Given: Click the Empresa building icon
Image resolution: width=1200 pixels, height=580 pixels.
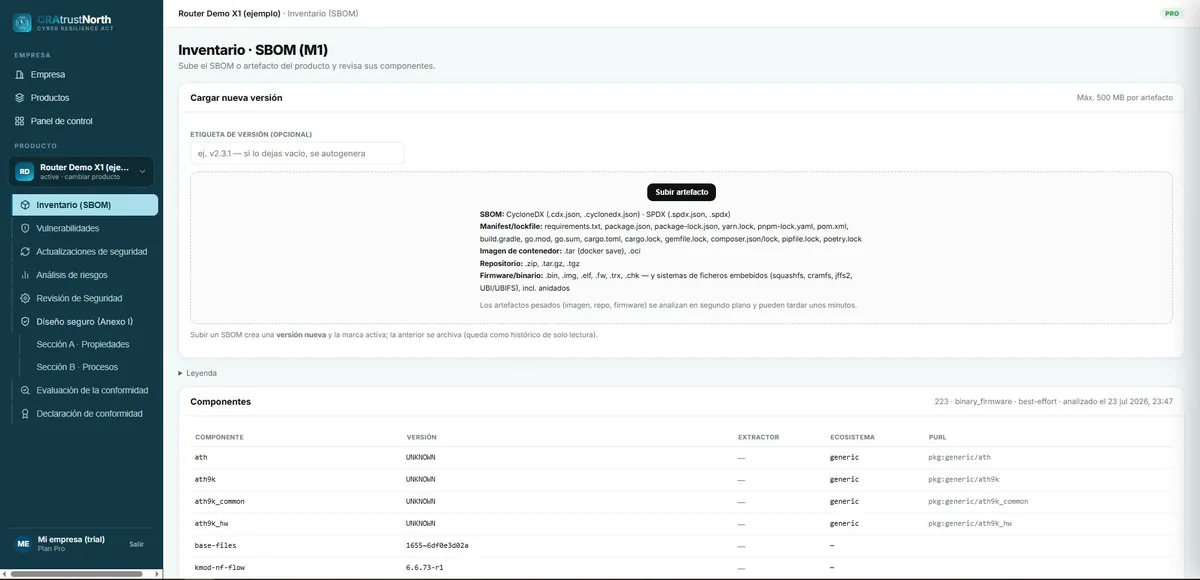Looking at the screenshot, I should [20, 75].
